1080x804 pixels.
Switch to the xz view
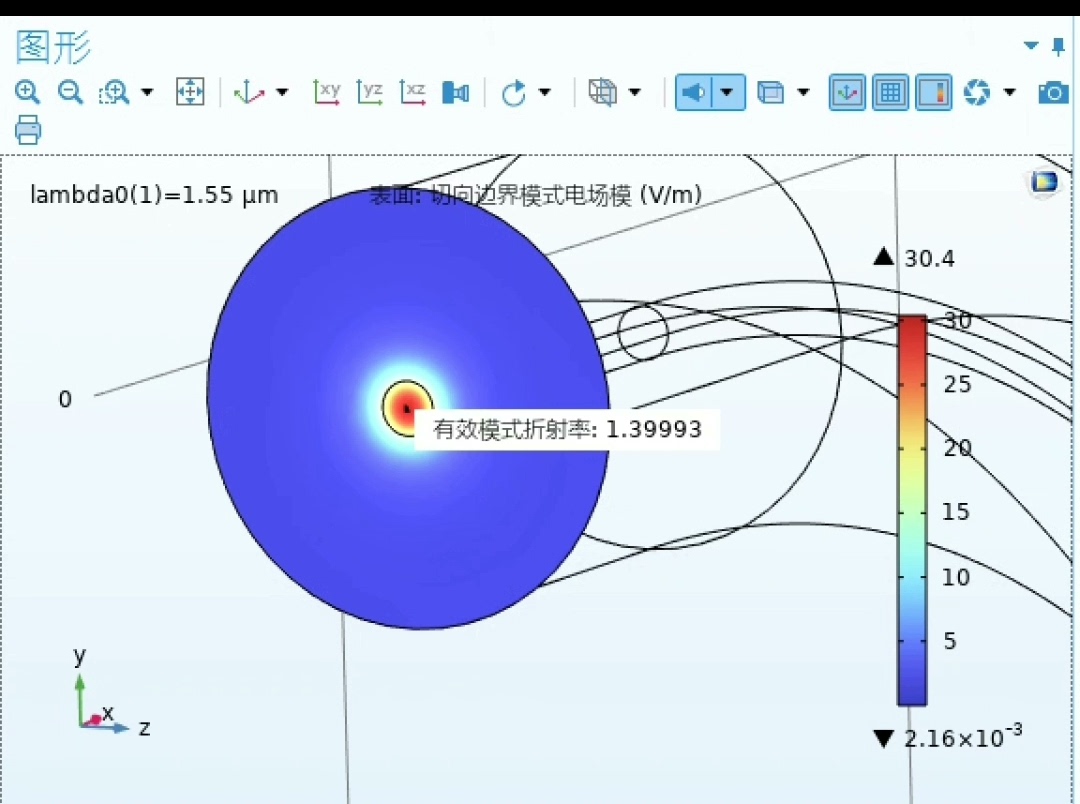(413, 92)
